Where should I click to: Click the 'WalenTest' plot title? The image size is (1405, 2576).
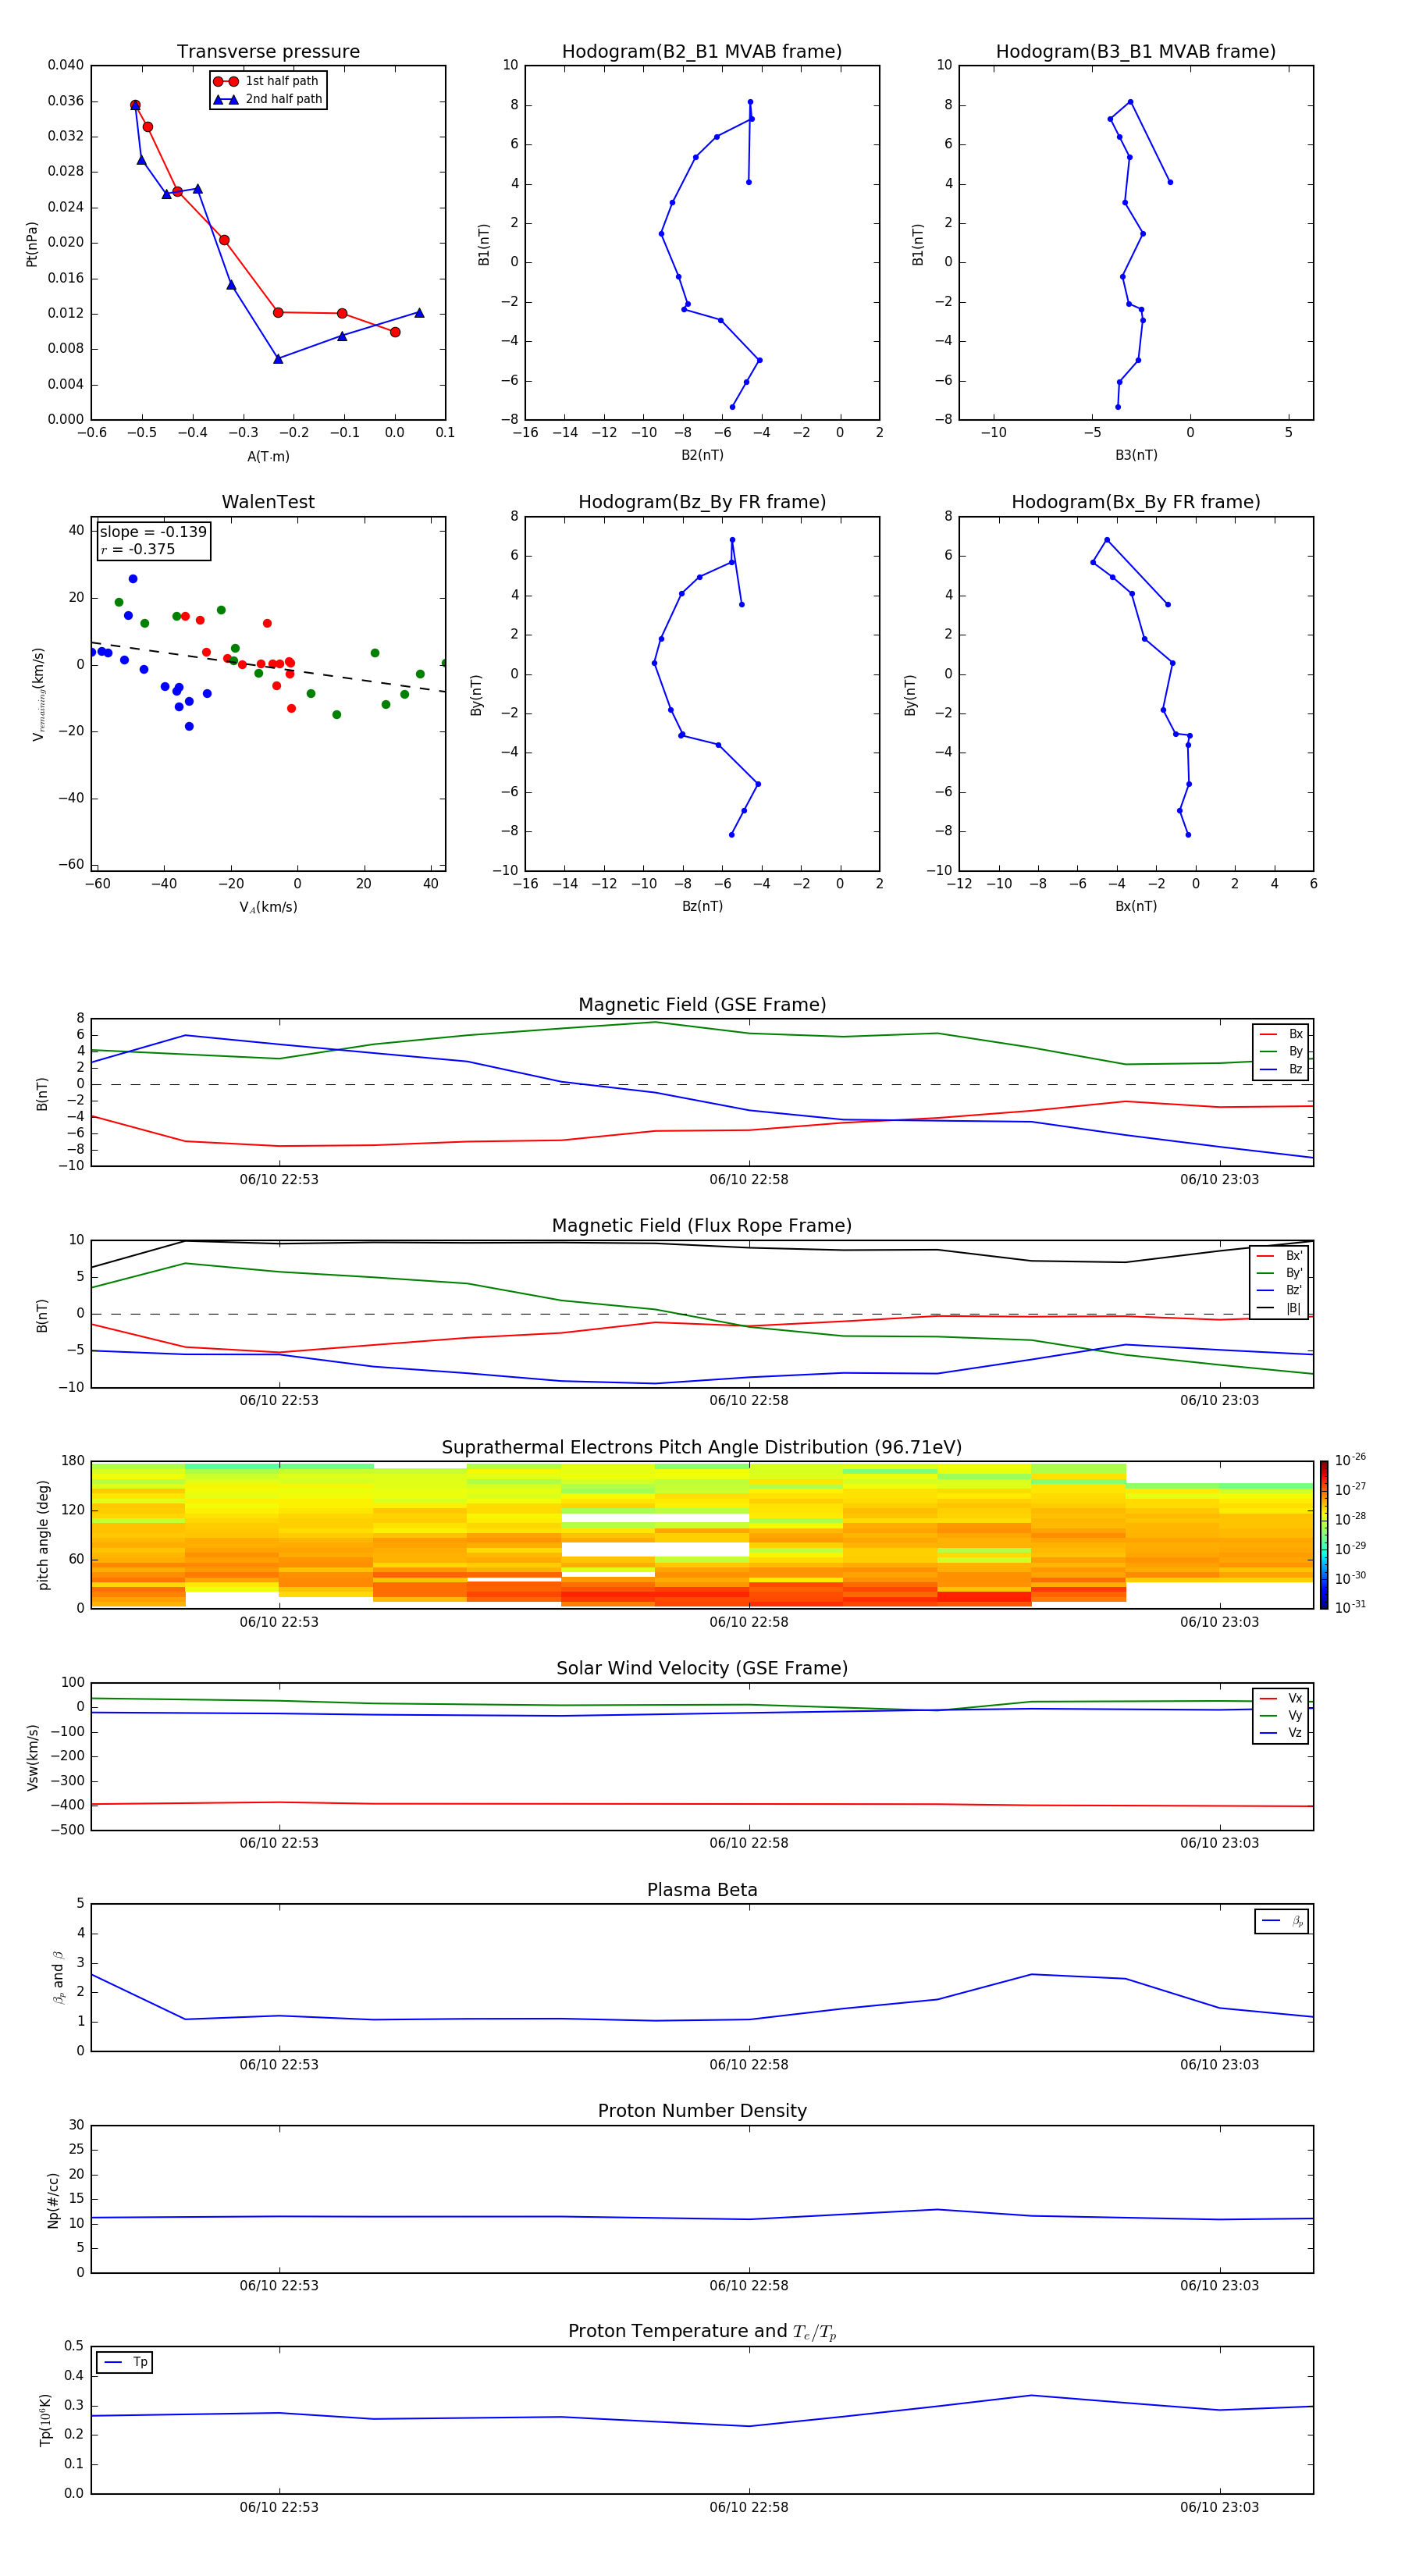tap(268, 502)
